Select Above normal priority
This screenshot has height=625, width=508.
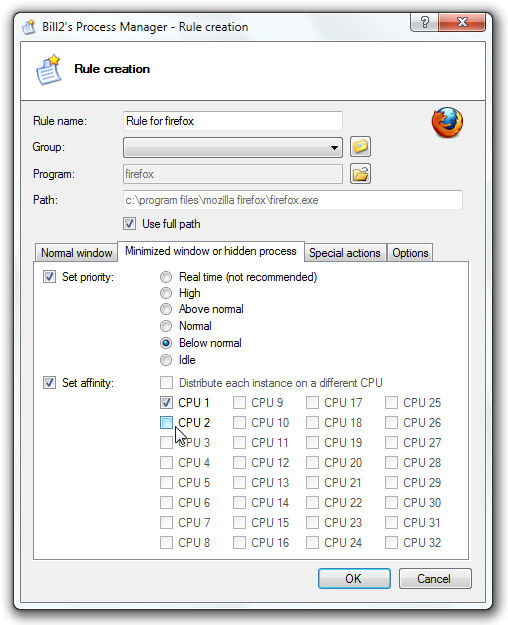click(x=166, y=309)
